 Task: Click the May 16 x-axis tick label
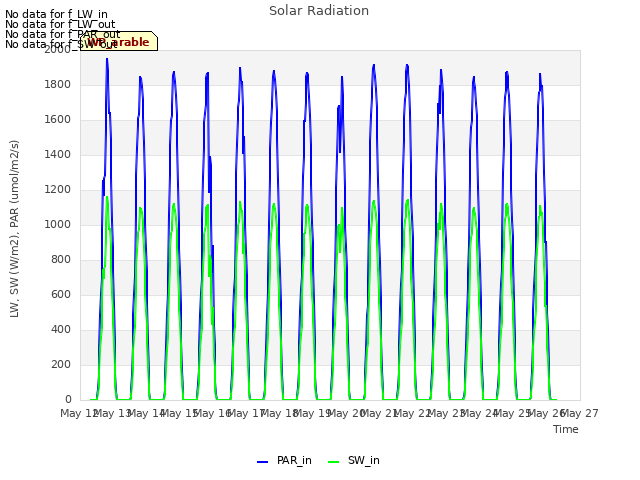point(213,413)
